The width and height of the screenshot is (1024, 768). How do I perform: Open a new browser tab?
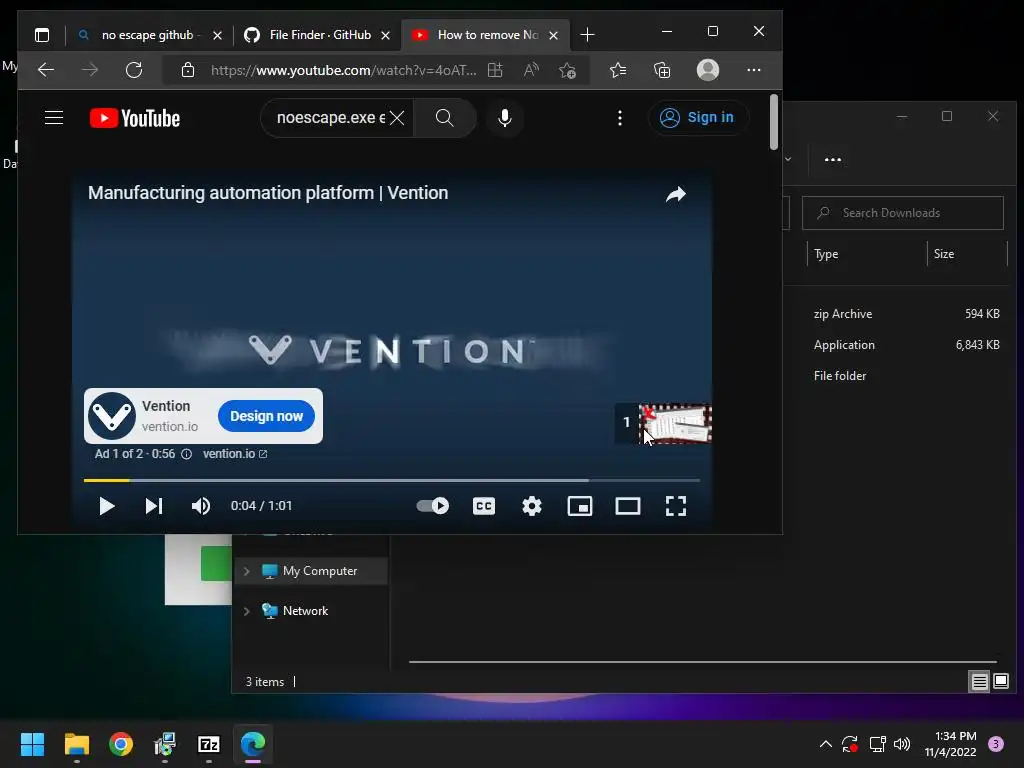coord(587,35)
